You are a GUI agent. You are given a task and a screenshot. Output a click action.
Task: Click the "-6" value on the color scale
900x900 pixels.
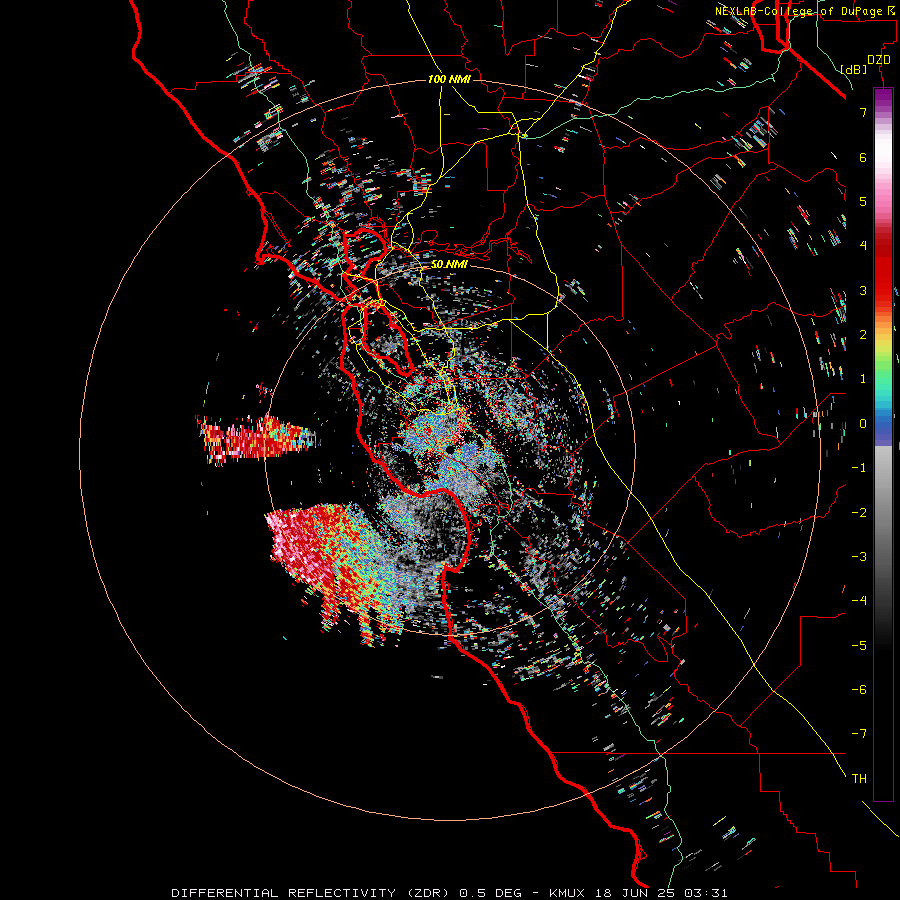[859, 690]
